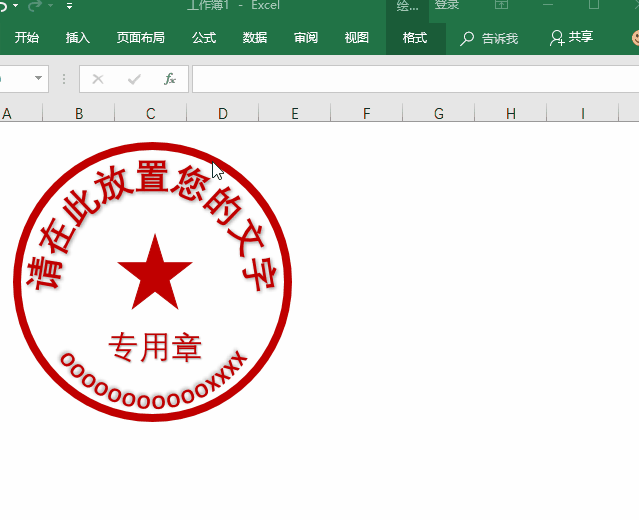Select column C header
Image resolution: width=639 pixels, height=520 pixels.
150,113
